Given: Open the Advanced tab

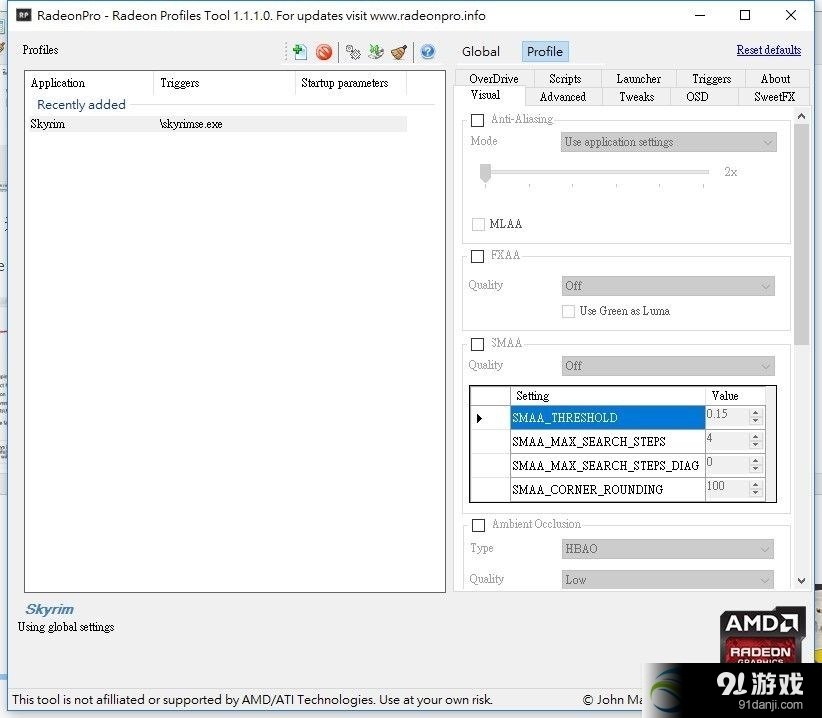Looking at the screenshot, I should [563, 97].
